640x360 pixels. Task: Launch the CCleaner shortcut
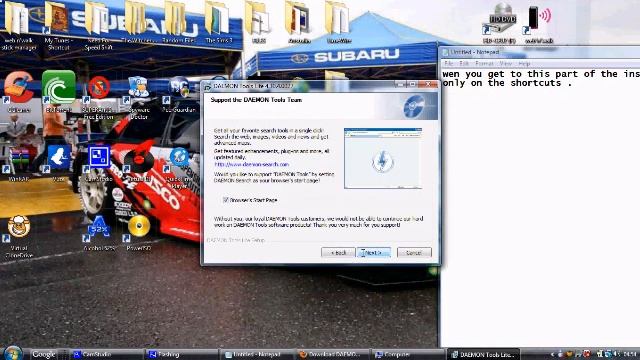click(x=18, y=91)
